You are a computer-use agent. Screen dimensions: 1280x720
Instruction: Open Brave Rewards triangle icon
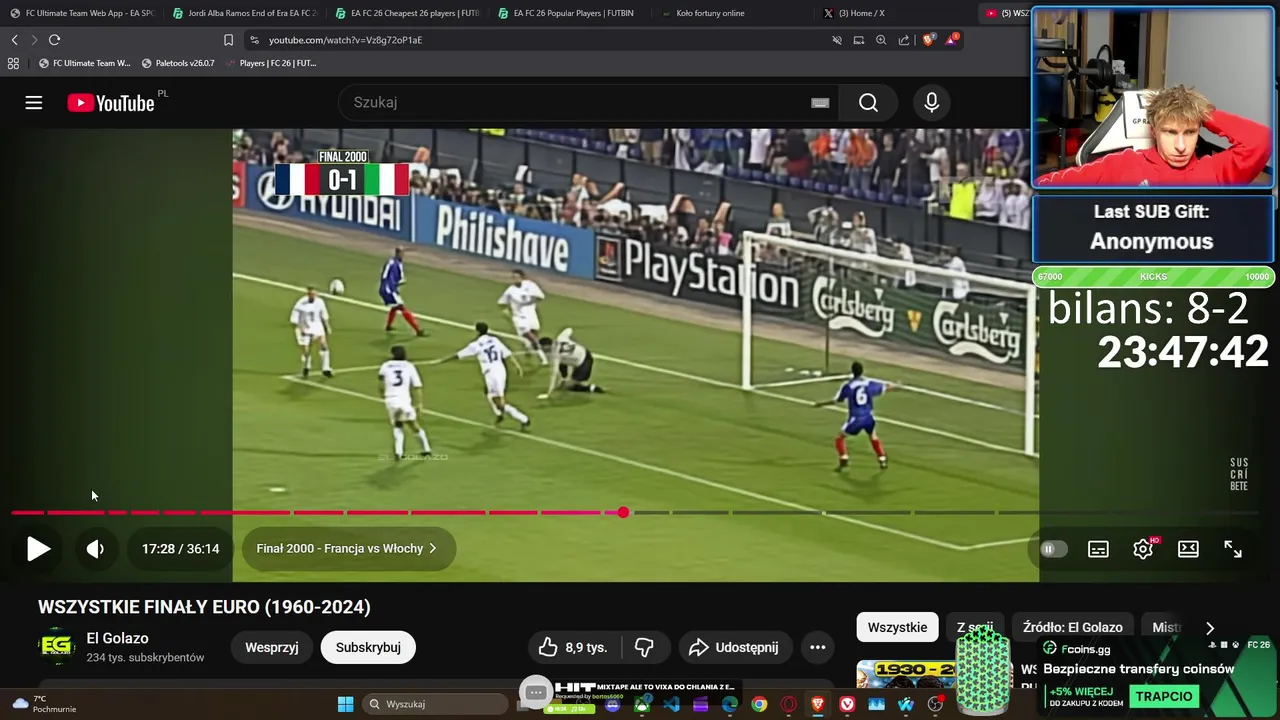pyautogui.click(x=952, y=40)
